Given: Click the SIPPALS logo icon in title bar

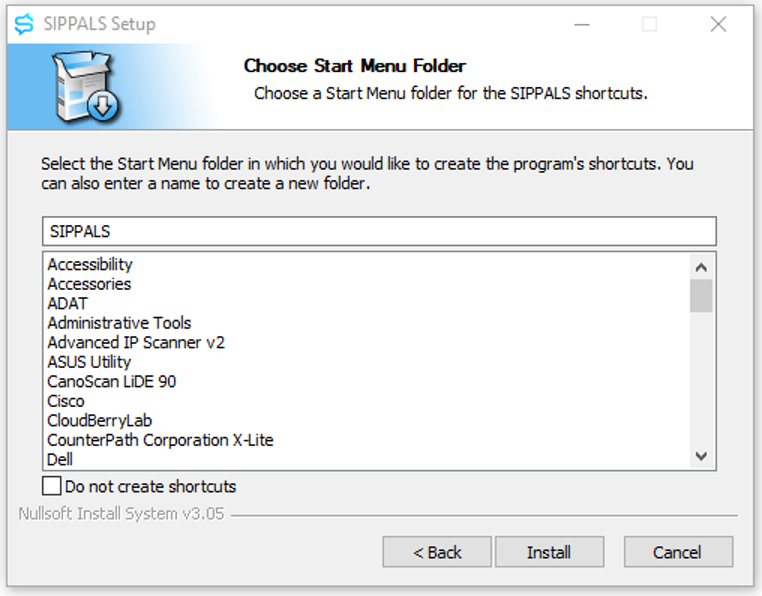Looking at the screenshot, I should (24, 24).
